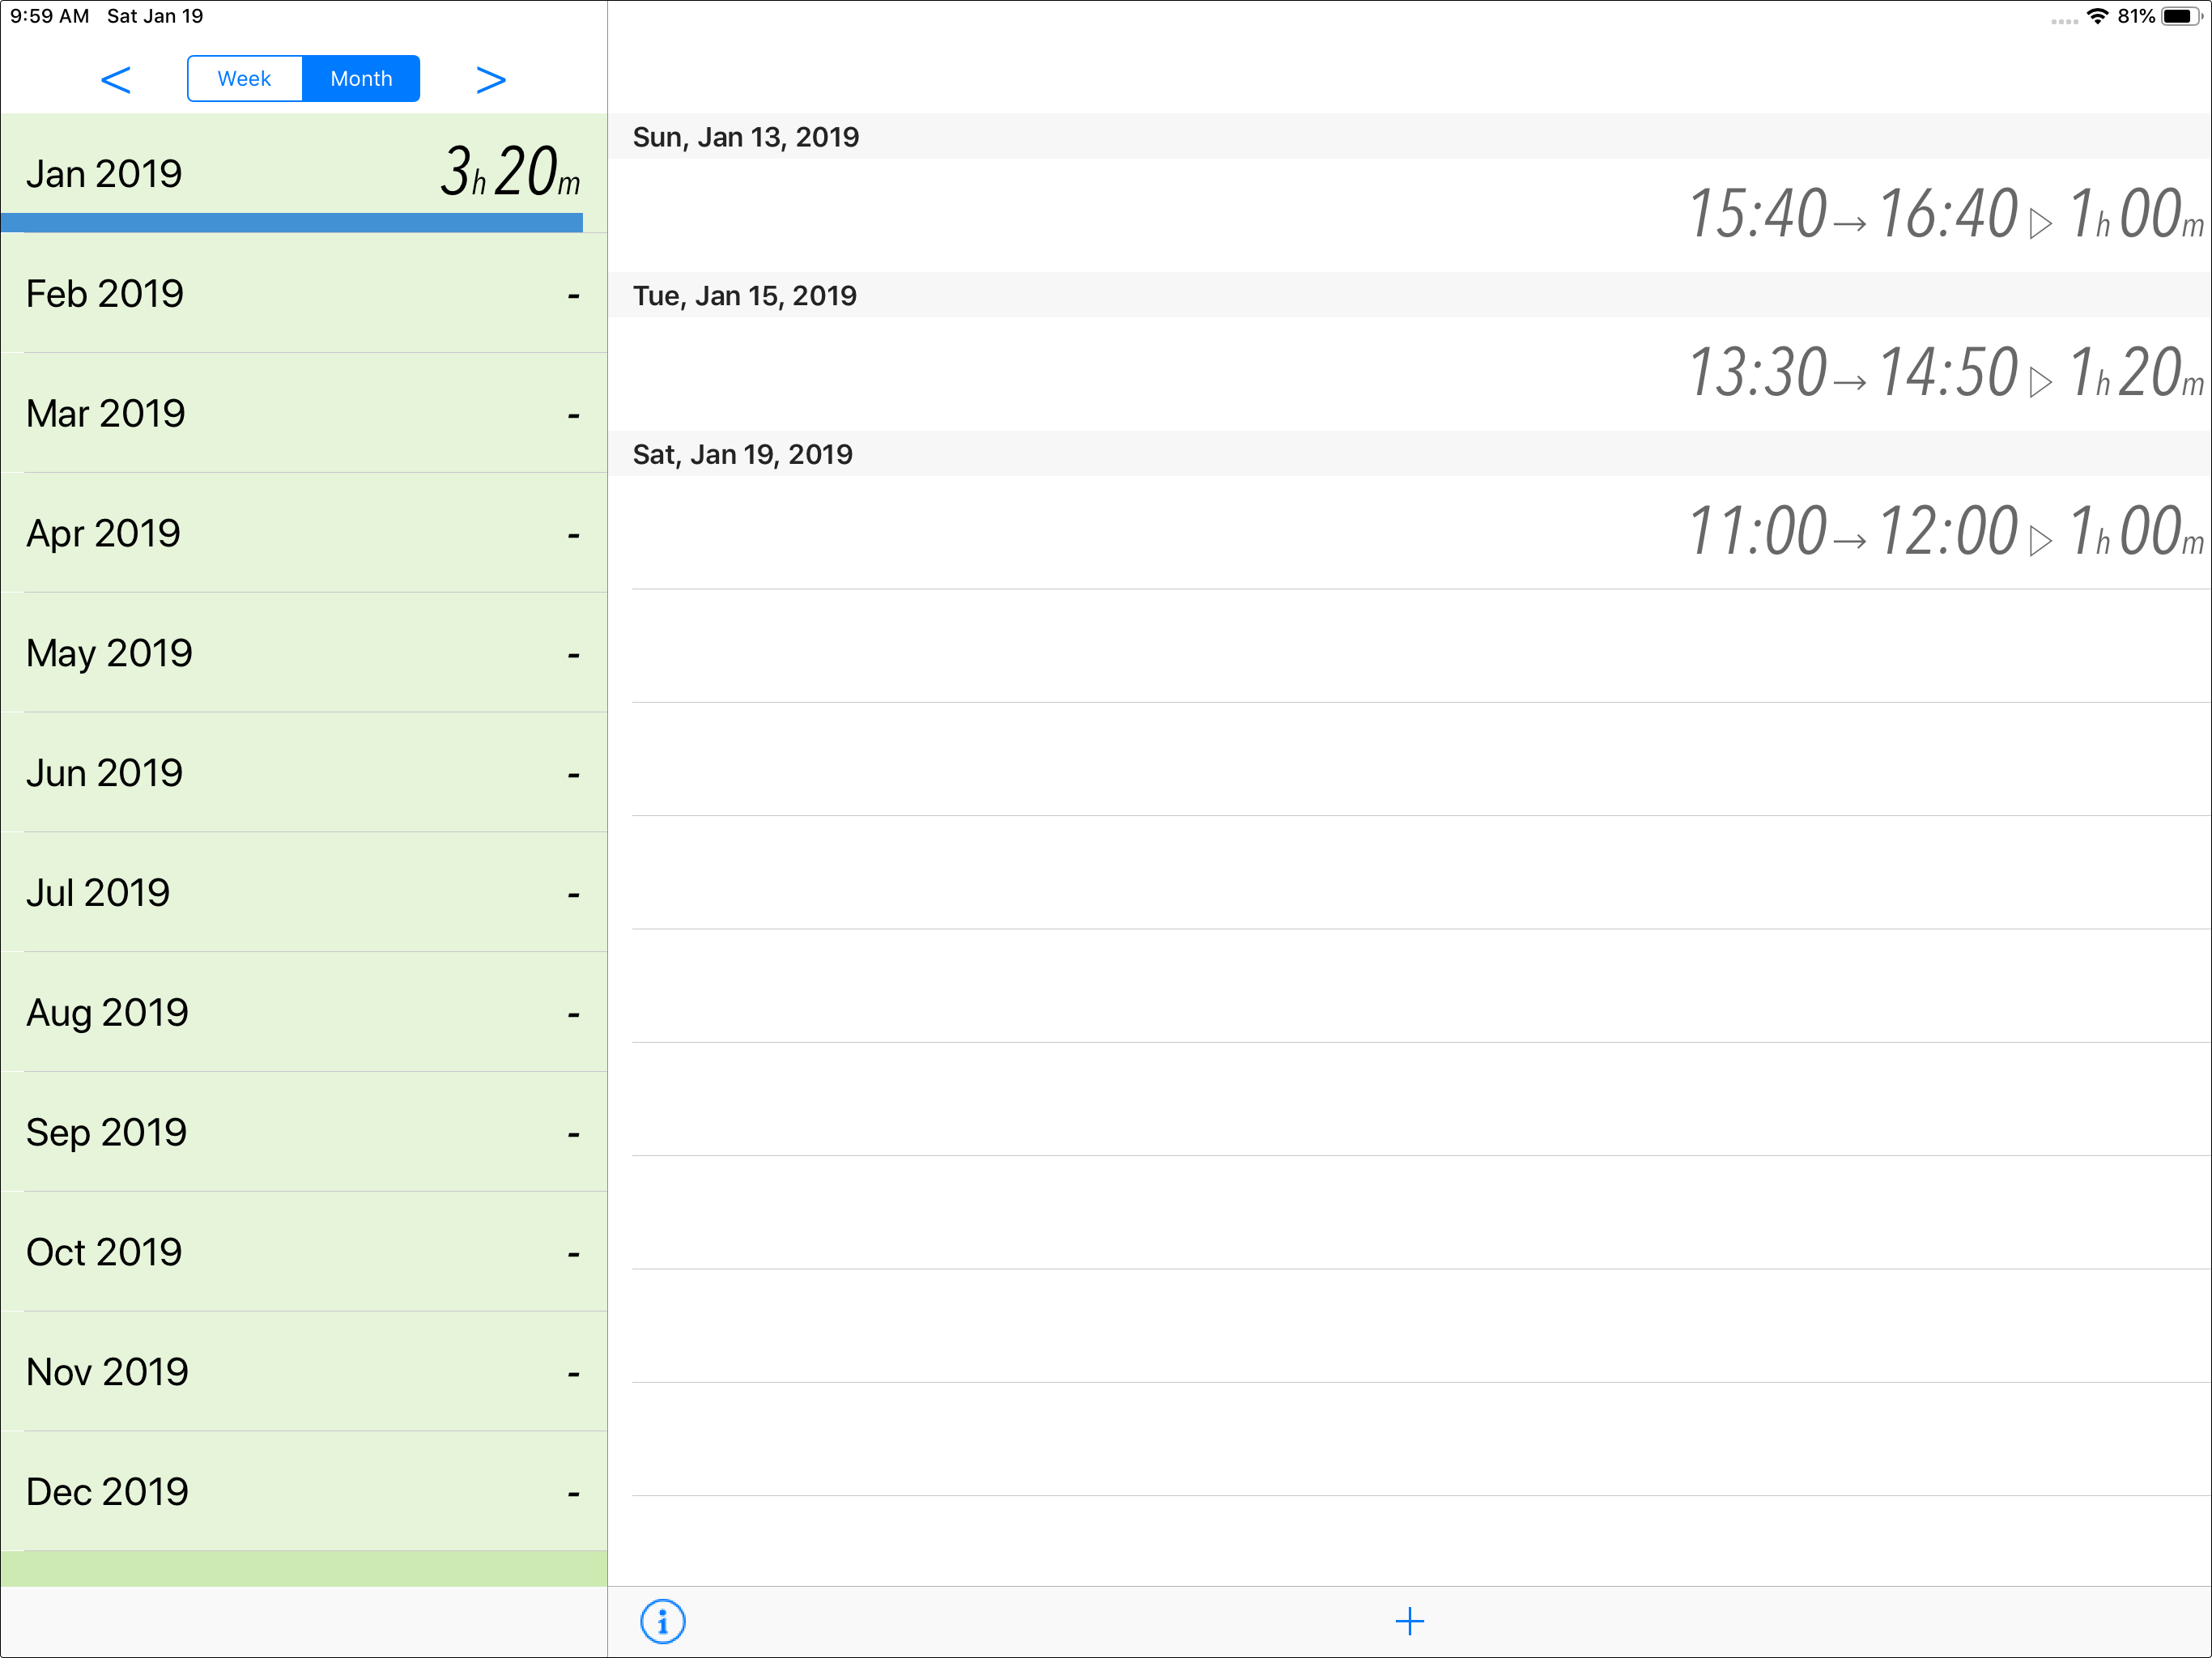Select the Nov 2019 month row
Image resolution: width=2212 pixels, height=1658 pixels.
(304, 1372)
